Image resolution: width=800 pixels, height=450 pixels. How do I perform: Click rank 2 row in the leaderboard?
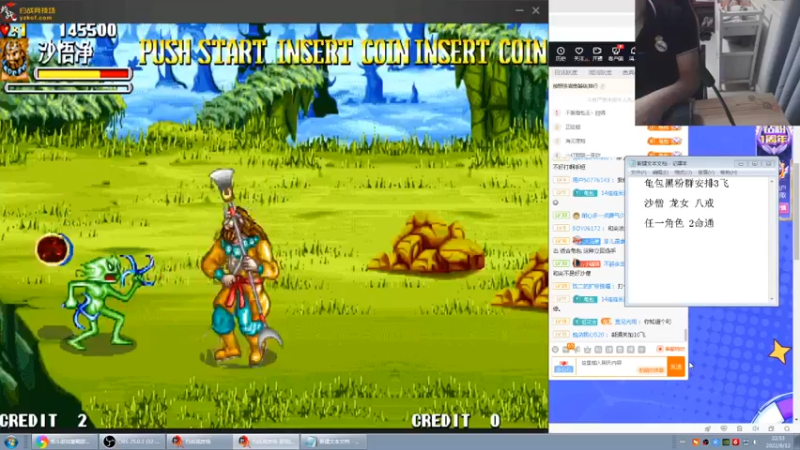click(x=618, y=127)
